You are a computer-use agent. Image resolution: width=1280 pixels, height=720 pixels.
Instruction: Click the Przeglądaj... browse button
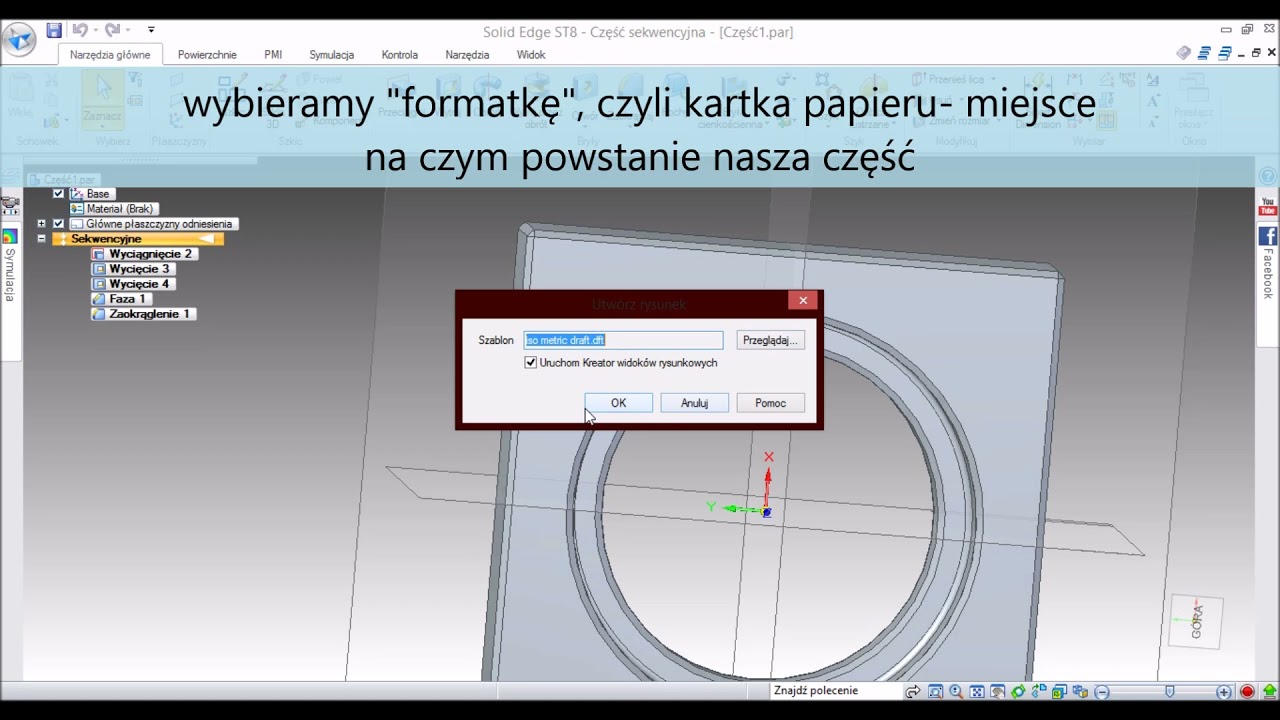[770, 340]
